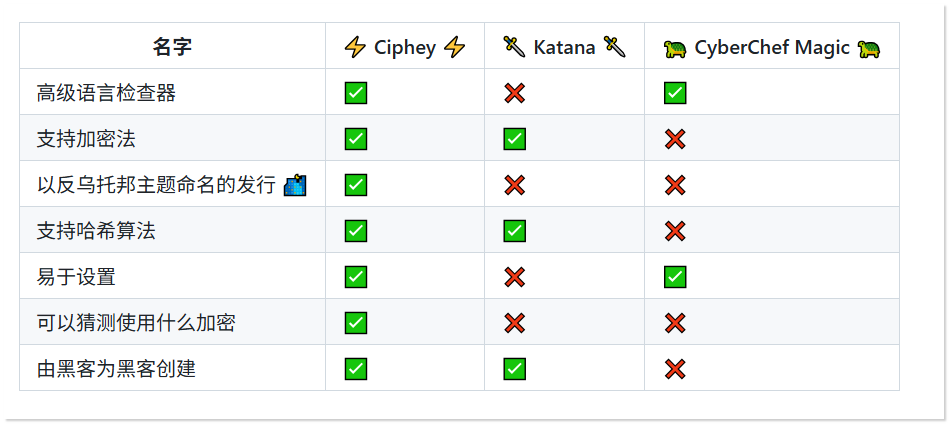
Task: Click Ciphey's green check for 可以猜测使用什么加密
Action: point(356,323)
